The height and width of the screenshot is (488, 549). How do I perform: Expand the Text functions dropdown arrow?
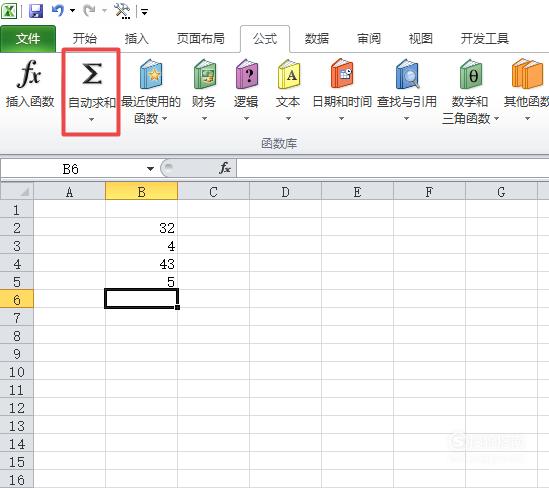289,119
